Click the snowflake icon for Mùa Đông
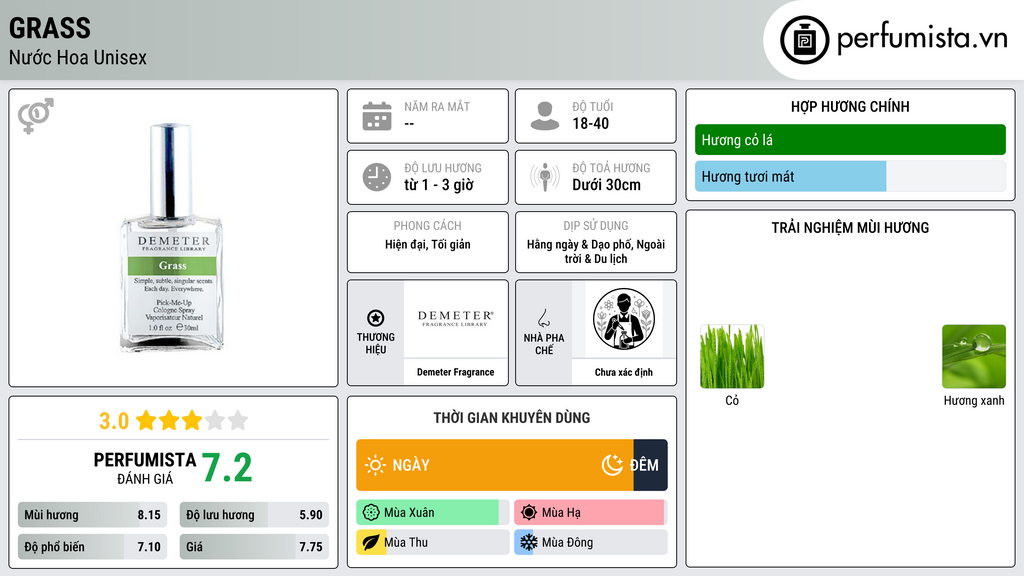This screenshot has height=576, width=1024. [x=528, y=542]
